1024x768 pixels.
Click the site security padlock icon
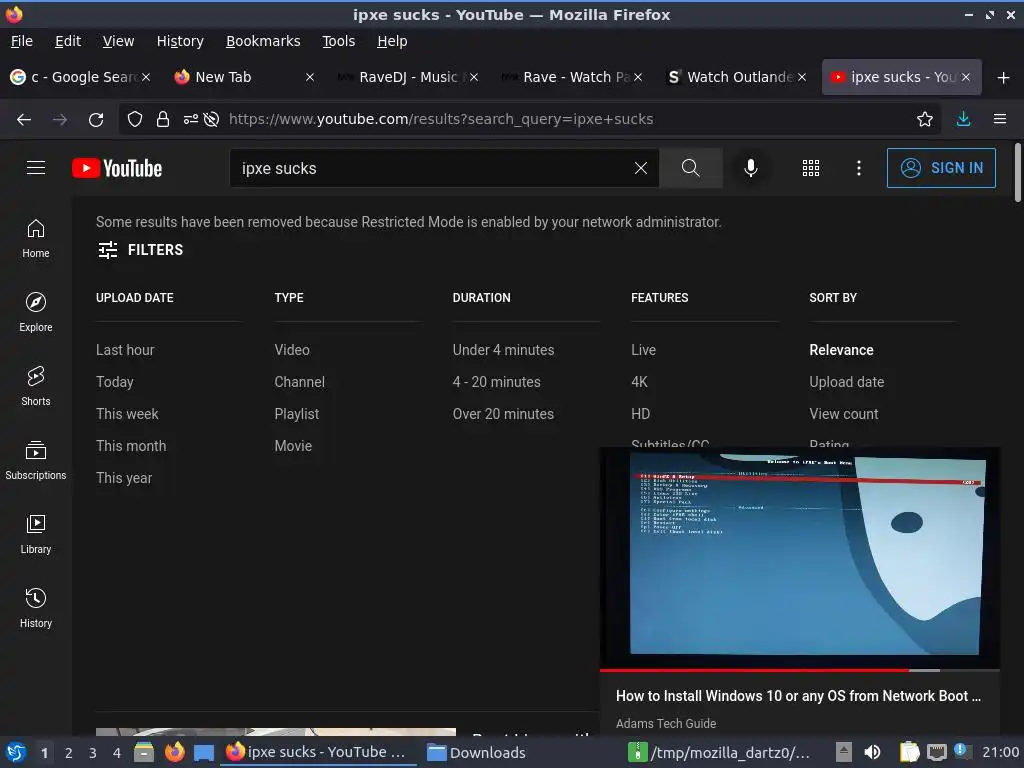coord(163,119)
